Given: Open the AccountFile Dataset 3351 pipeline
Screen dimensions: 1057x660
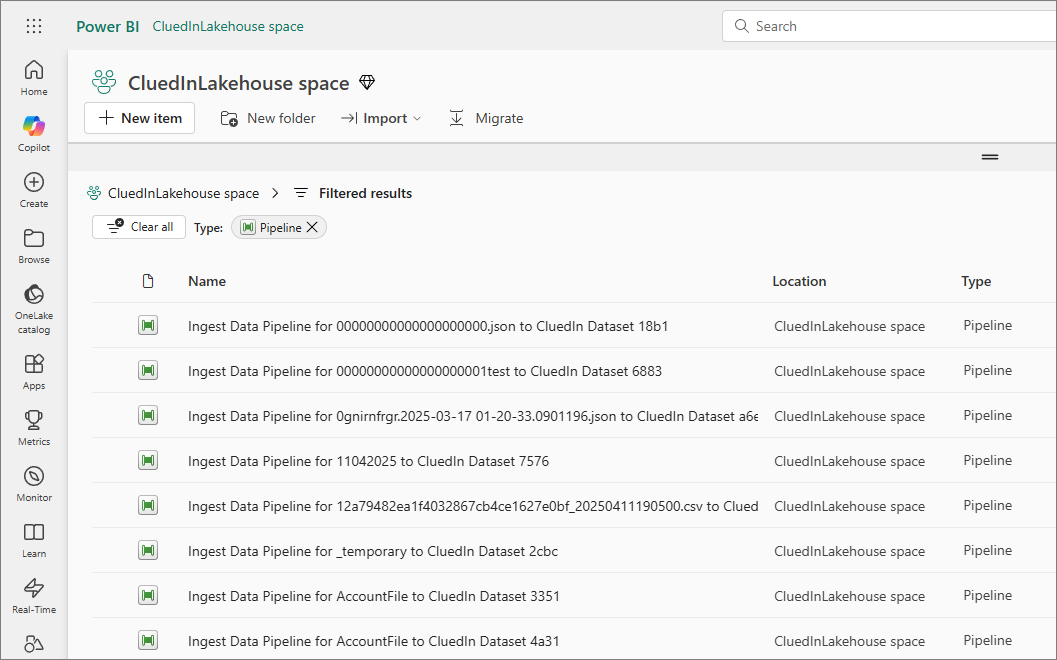Looking at the screenshot, I should pyautogui.click(x=373, y=596).
